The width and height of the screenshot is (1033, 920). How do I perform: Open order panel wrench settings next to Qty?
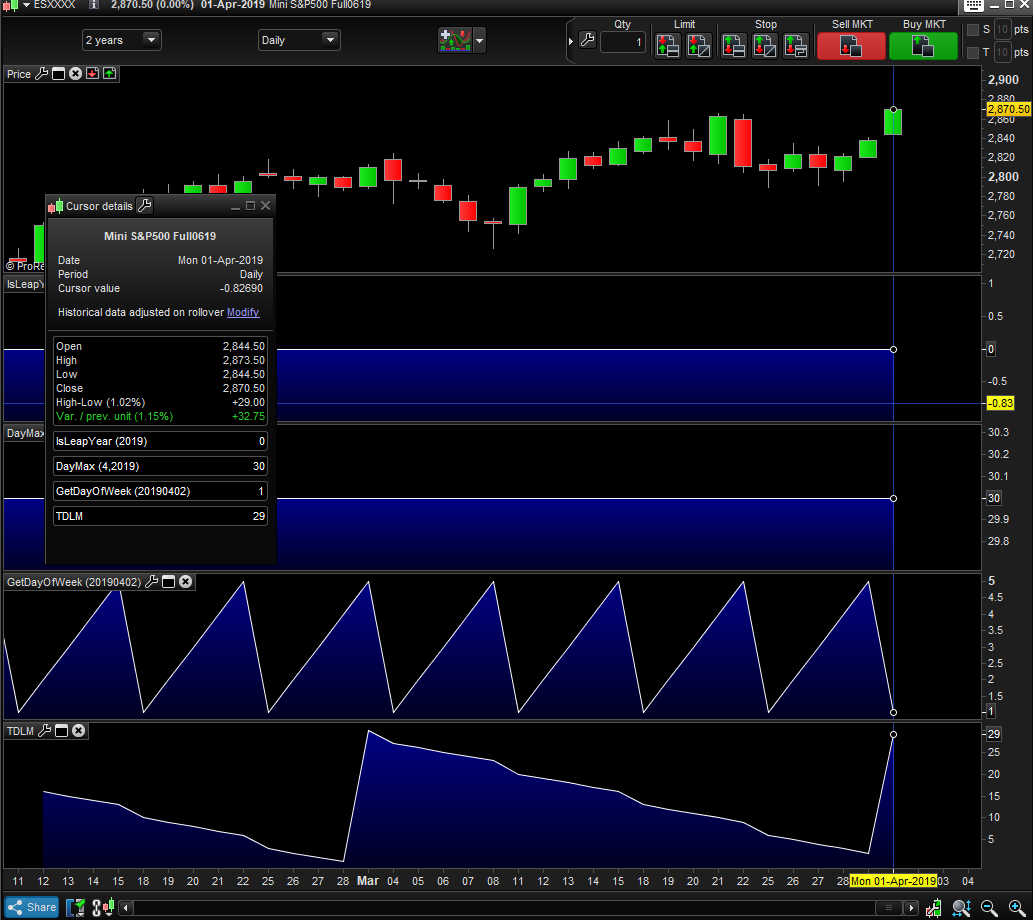pyautogui.click(x=587, y=41)
